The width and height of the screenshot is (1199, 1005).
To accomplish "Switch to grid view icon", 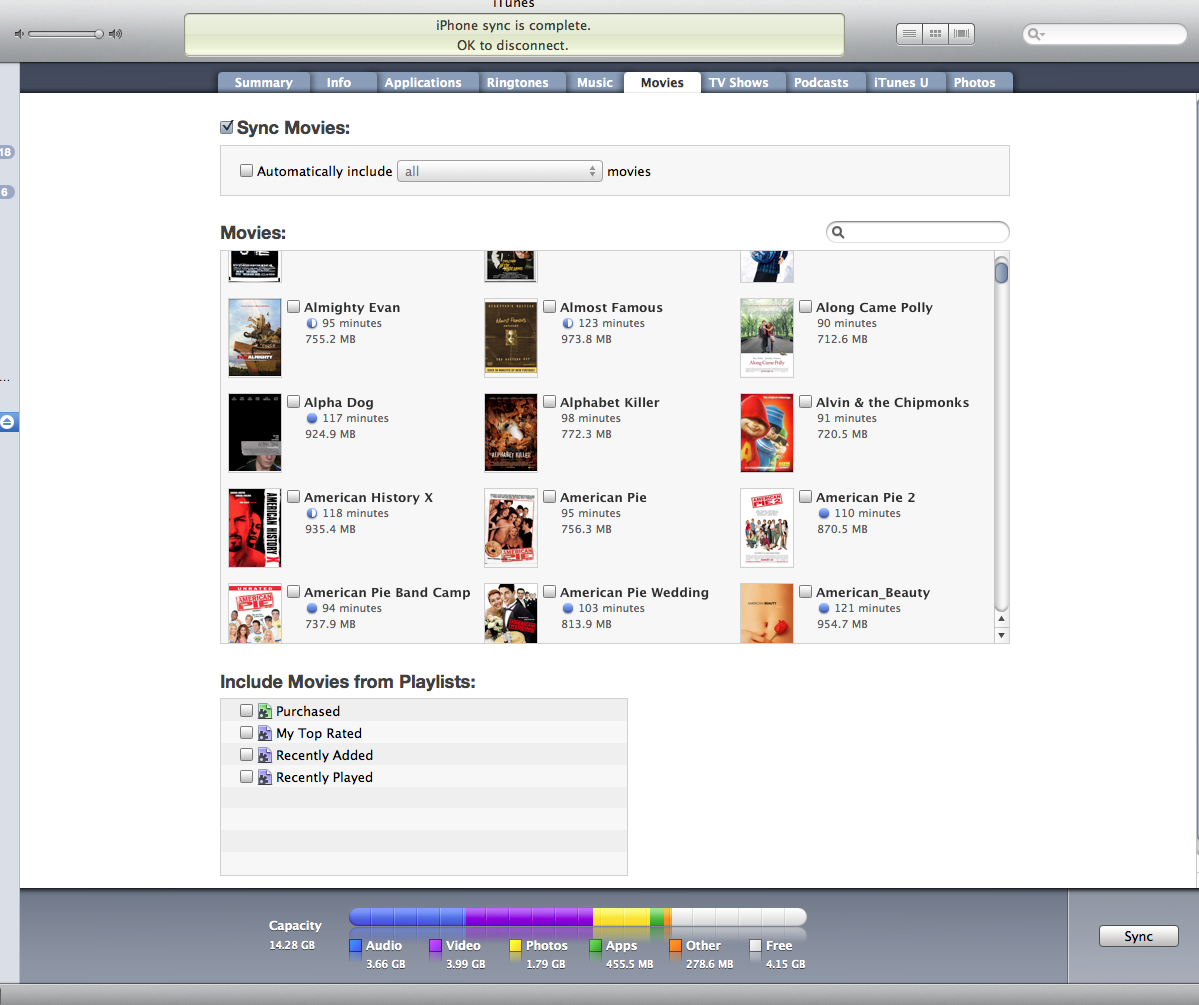I will 935,34.
